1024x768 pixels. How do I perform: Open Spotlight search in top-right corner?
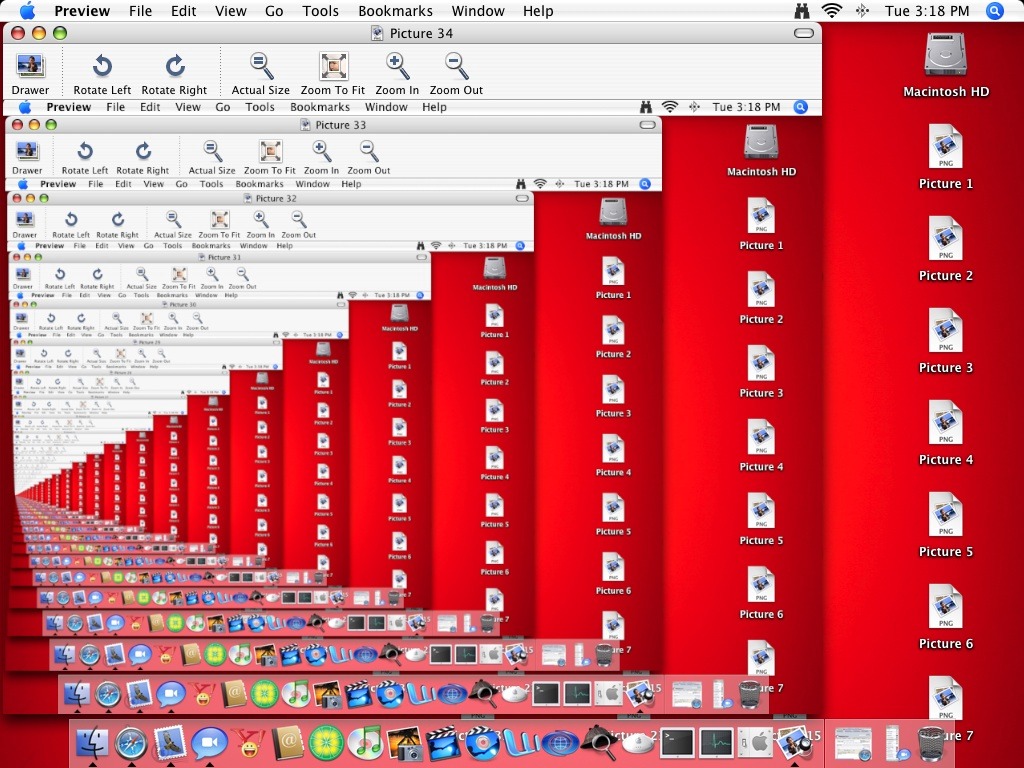(x=994, y=11)
